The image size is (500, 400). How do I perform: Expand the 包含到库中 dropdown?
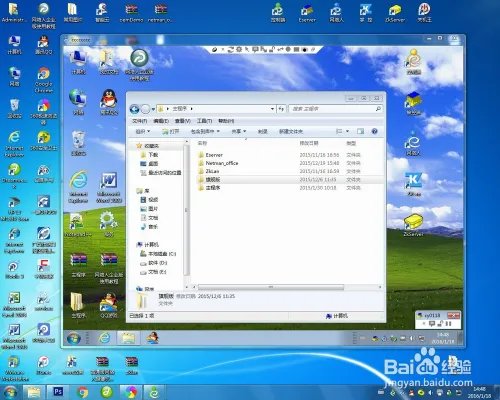[x=205, y=132]
